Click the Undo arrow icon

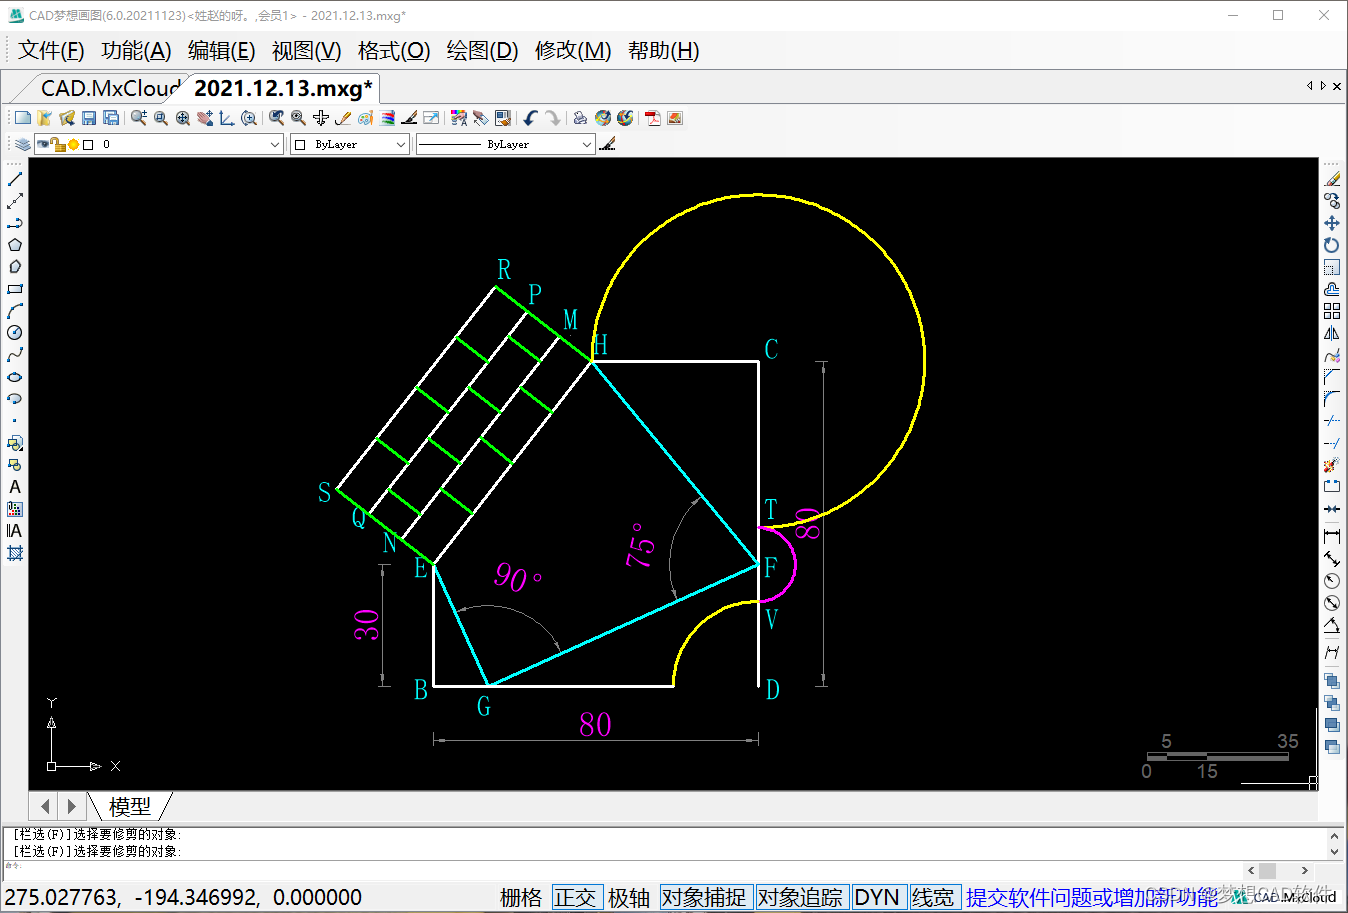tap(530, 118)
